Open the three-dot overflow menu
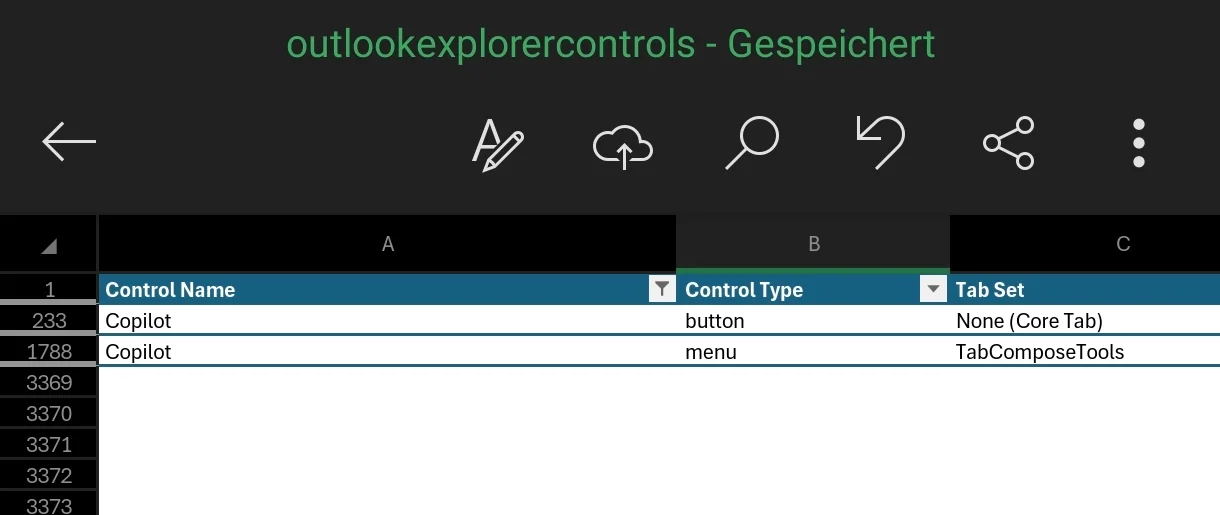 click(1138, 143)
